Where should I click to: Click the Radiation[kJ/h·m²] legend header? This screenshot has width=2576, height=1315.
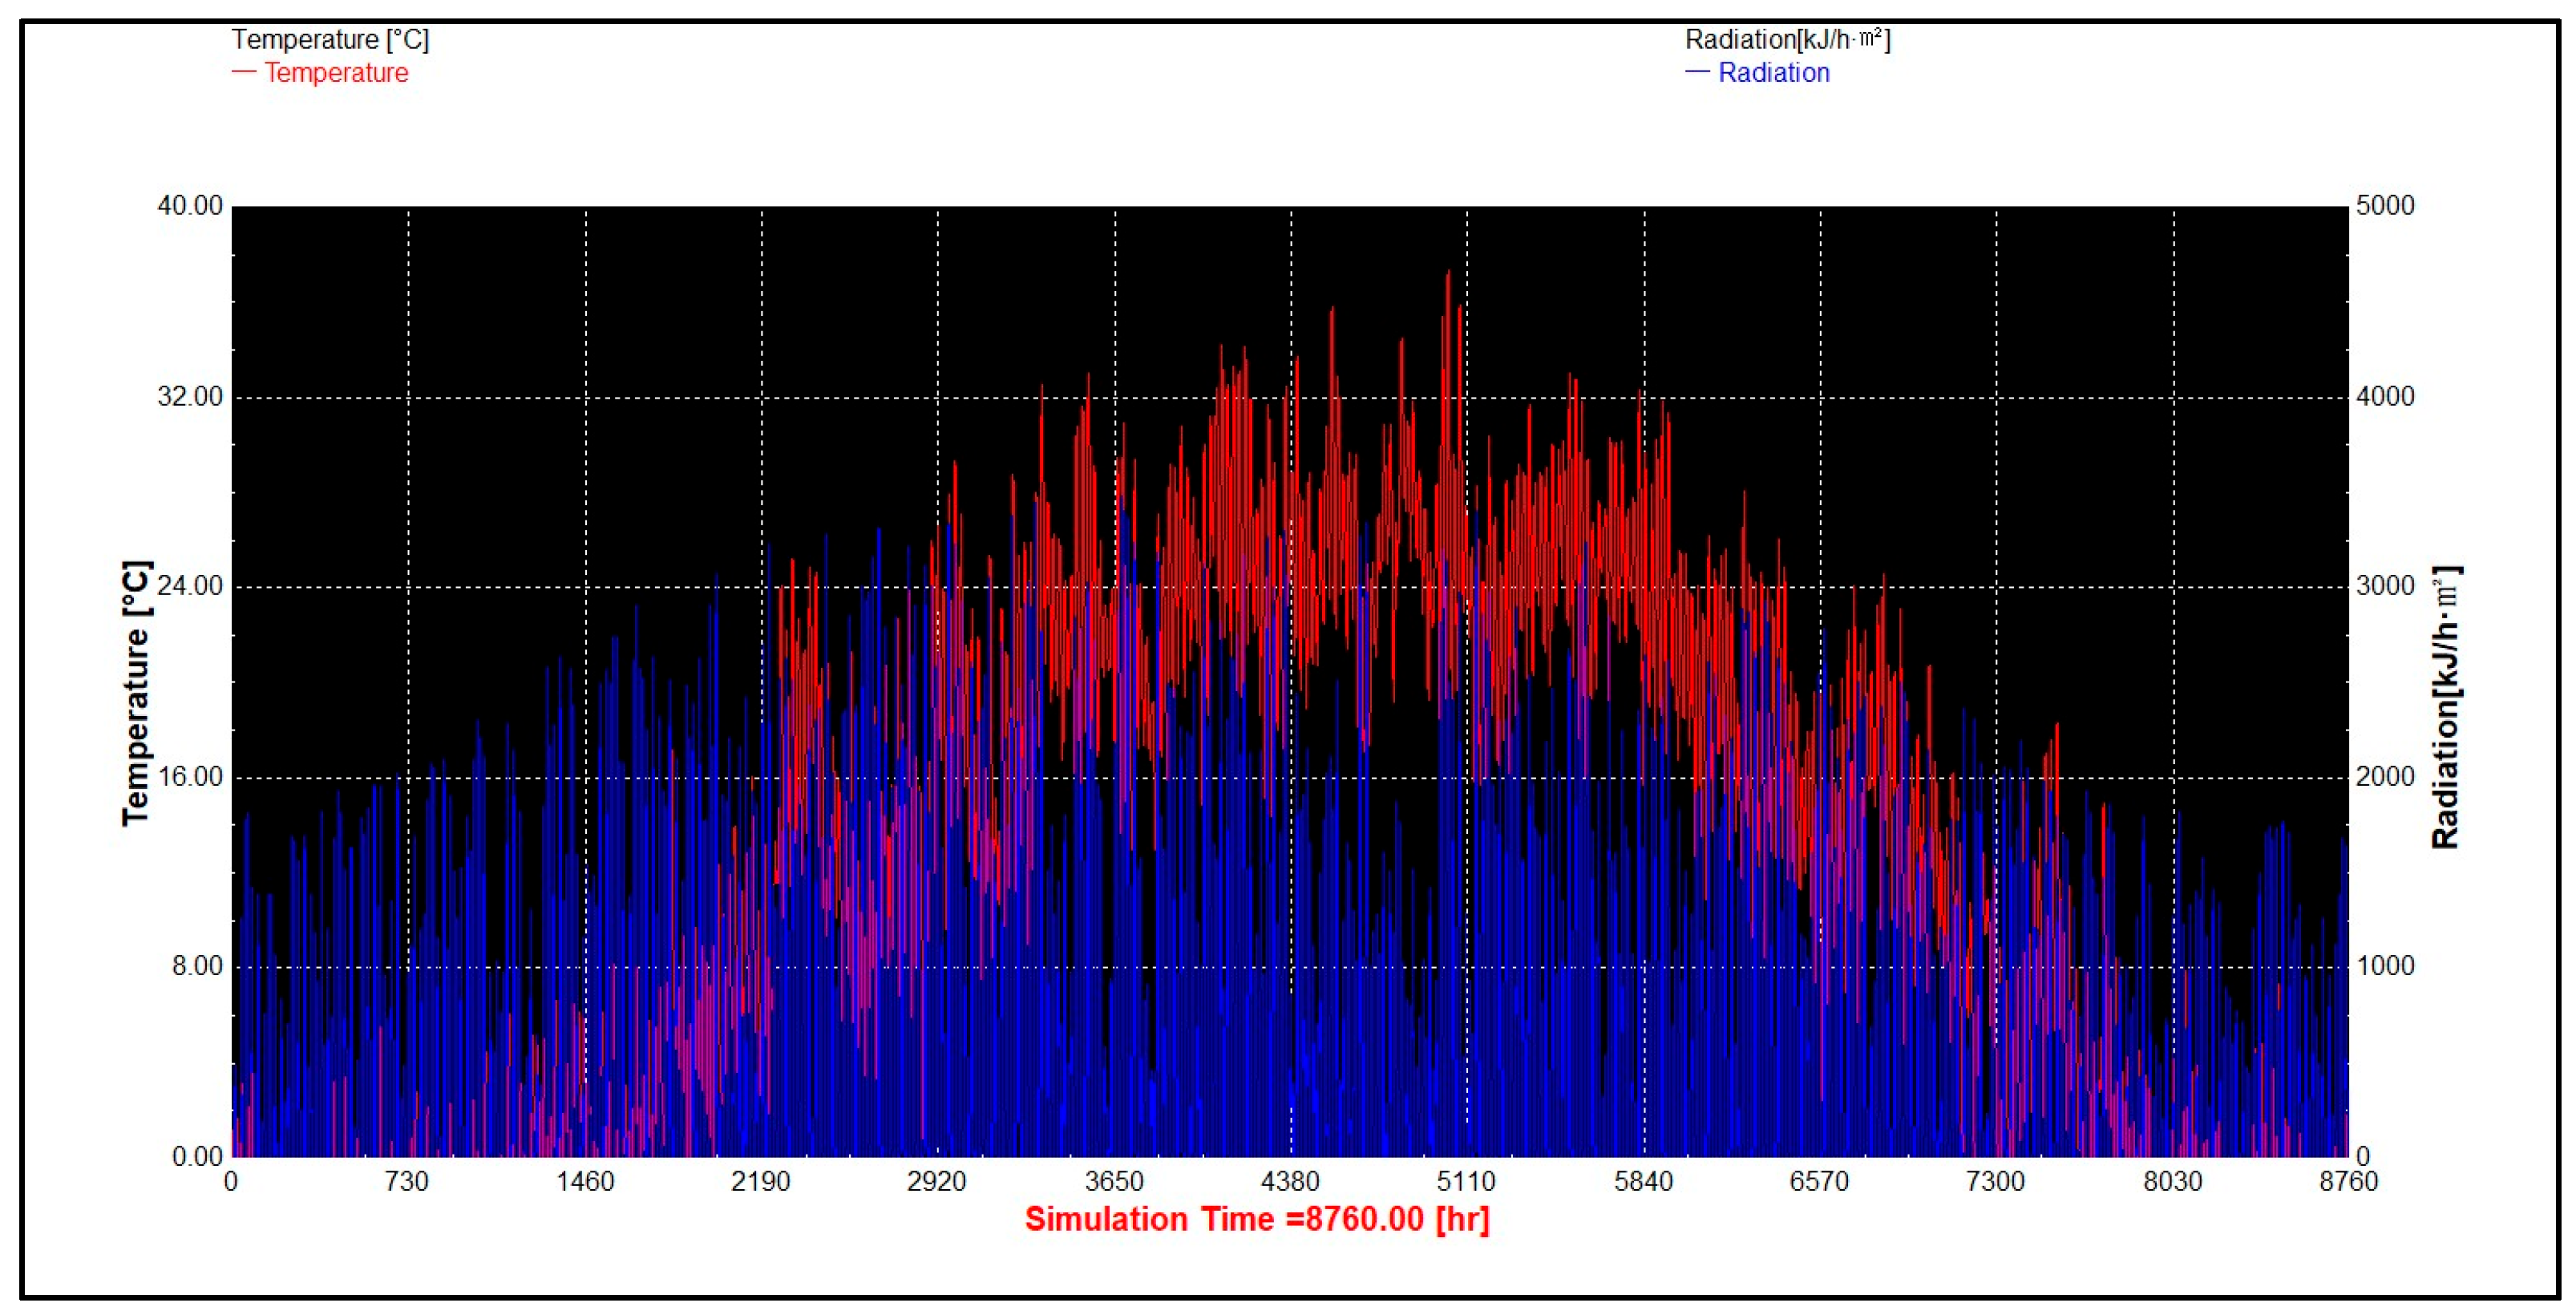pos(1787,40)
